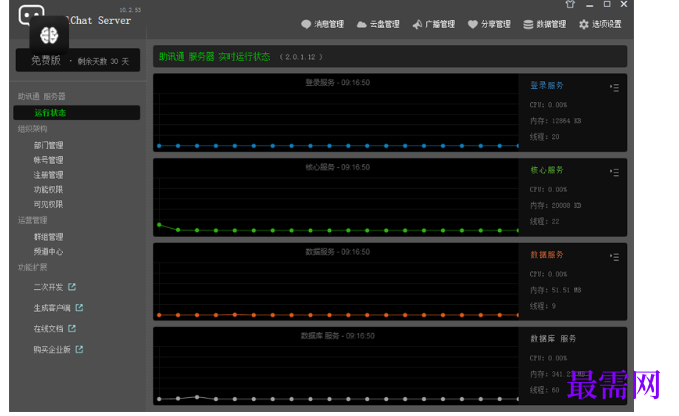Viewport: 679px width, 416px height.
Task: Click the external-link icon next to 二次开发
Action: tap(72, 287)
